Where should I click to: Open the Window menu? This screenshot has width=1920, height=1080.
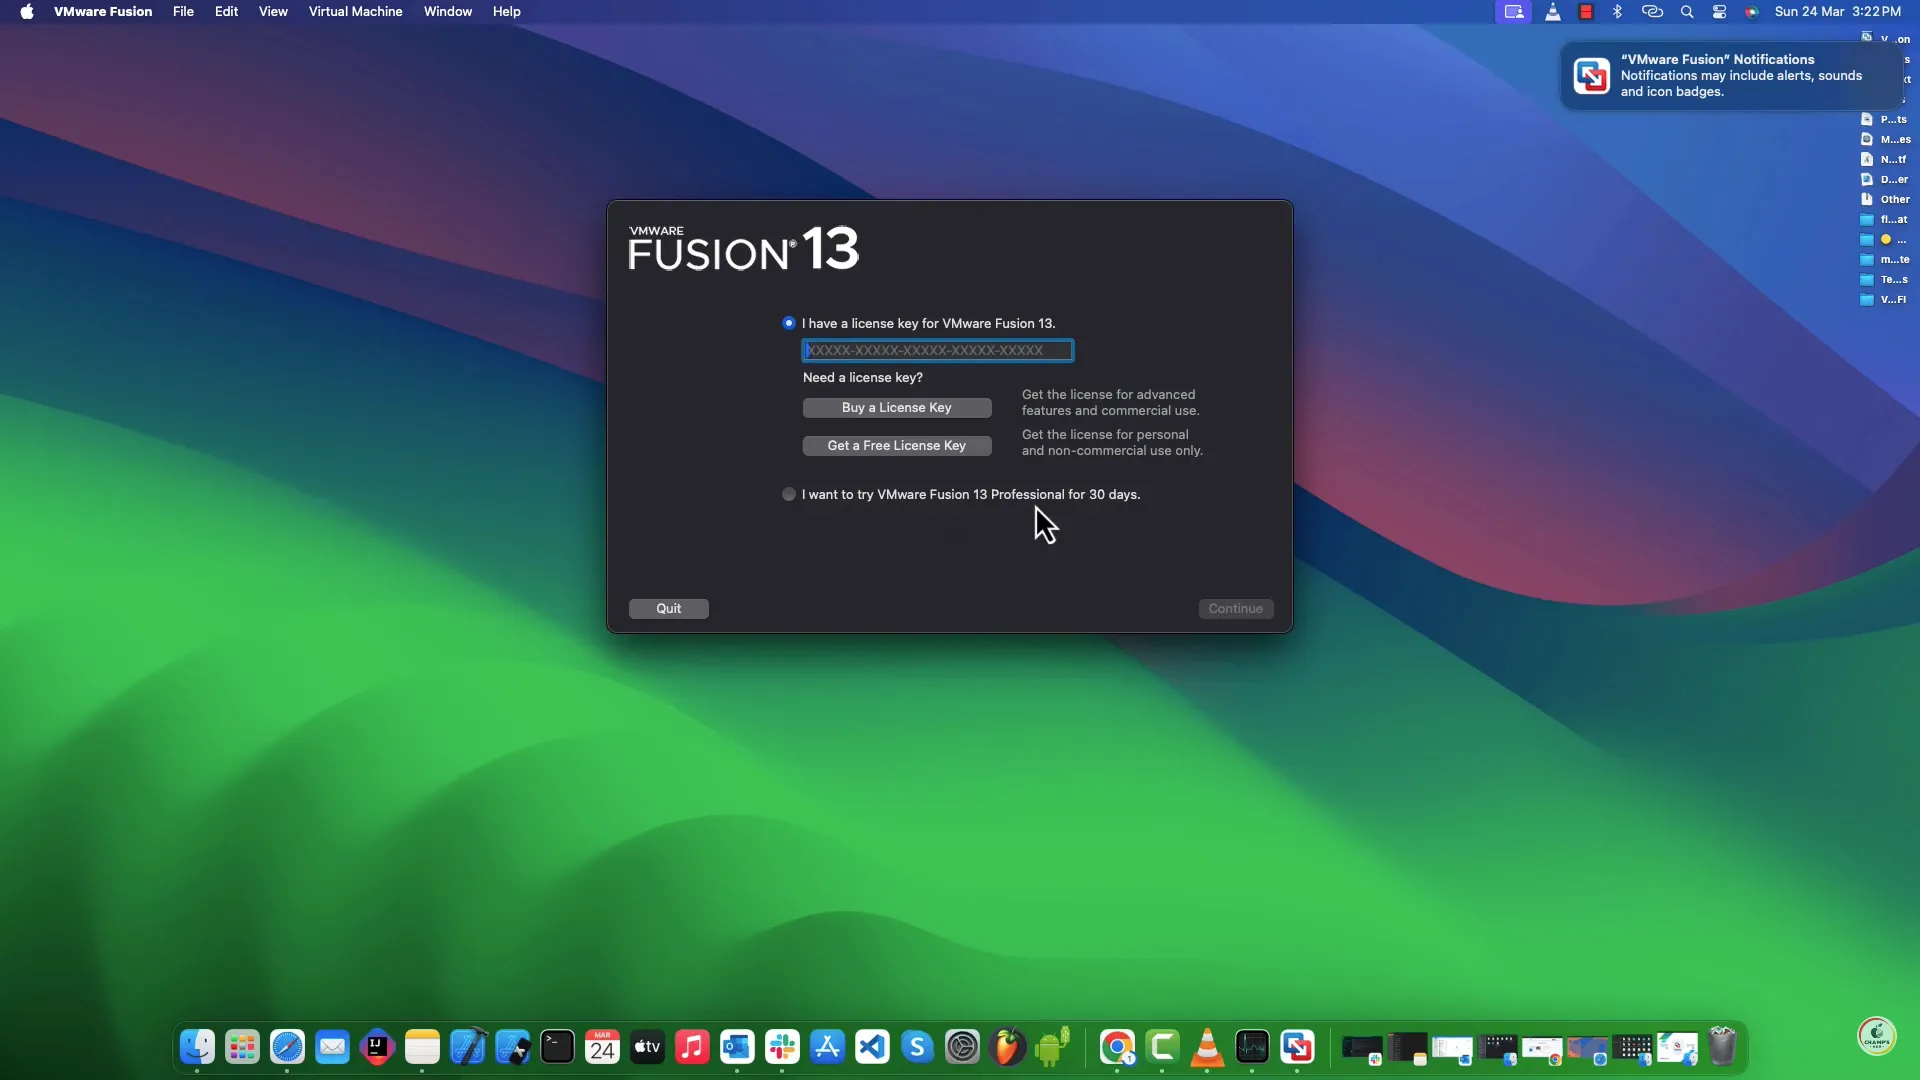[447, 12]
